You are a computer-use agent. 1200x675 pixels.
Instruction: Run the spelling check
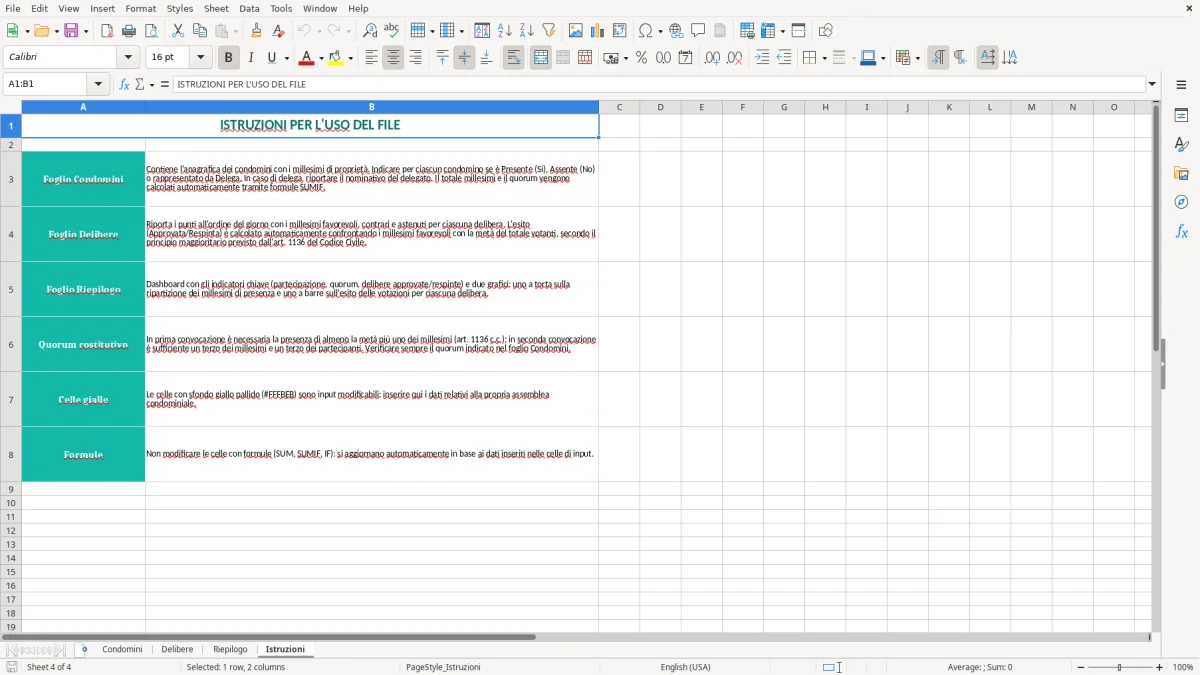pos(392,31)
